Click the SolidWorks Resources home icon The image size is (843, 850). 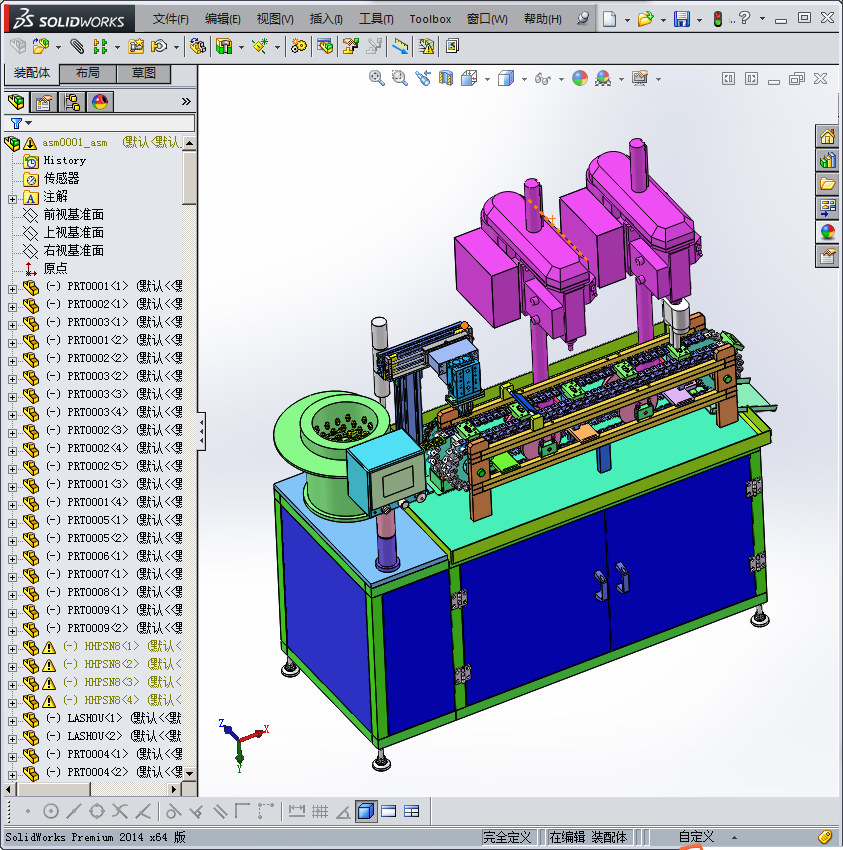click(827, 136)
